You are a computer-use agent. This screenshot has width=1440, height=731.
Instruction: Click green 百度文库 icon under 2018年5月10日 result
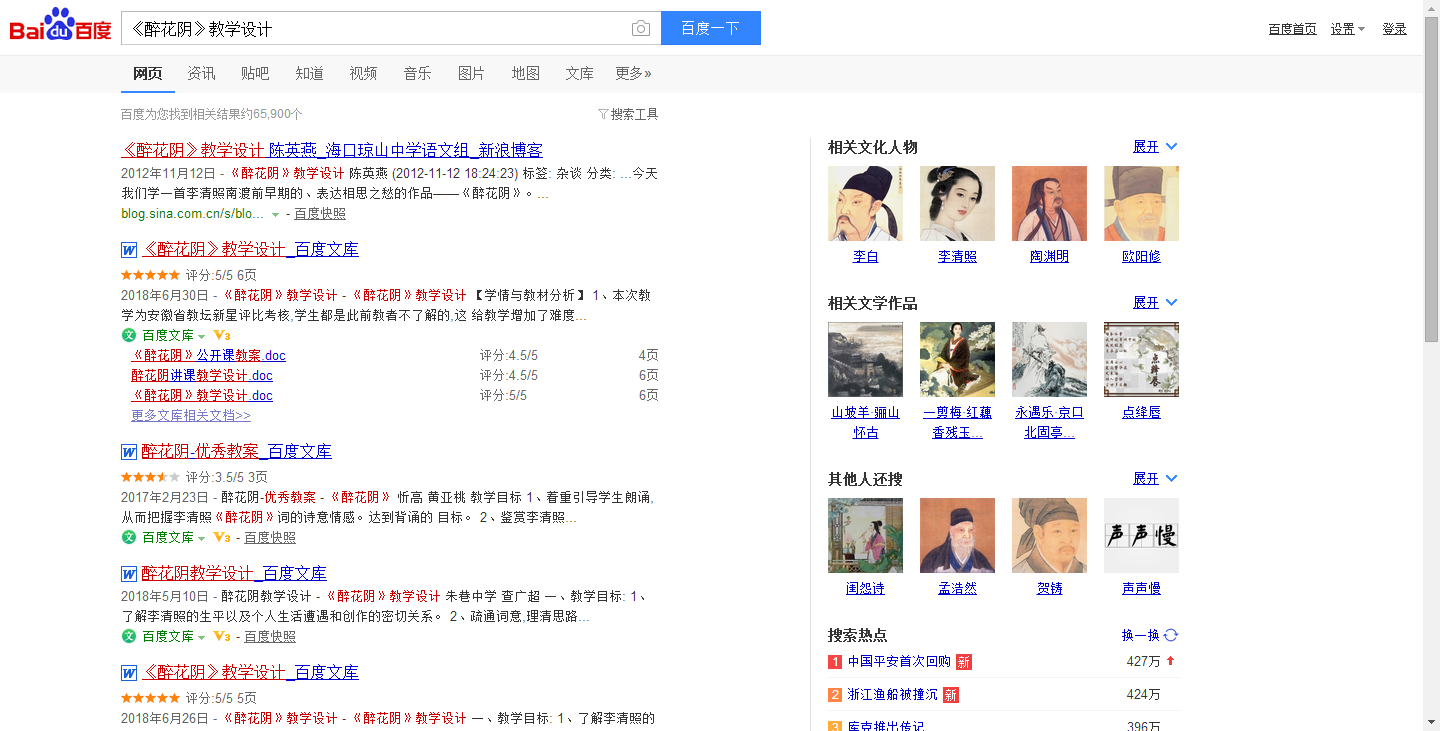click(x=129, y=636)
